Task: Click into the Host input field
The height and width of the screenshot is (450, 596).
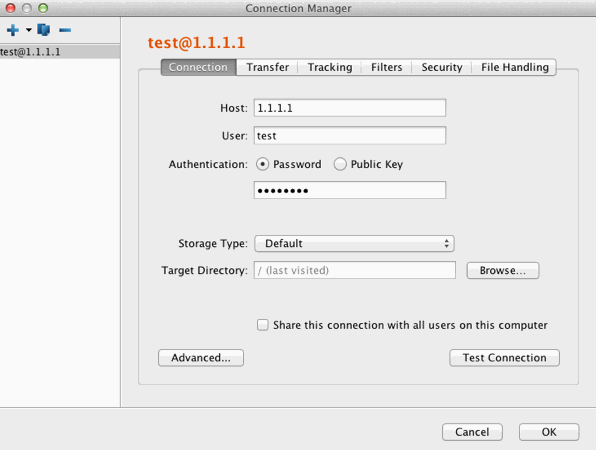Action: click(x=350, y=108)
